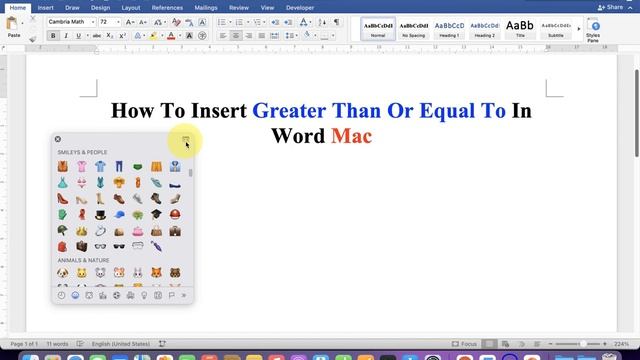Image resolution: width=640 pixels, height=360 pixels.
Task: Increase paragraph indent
Action: pos(288,22)
